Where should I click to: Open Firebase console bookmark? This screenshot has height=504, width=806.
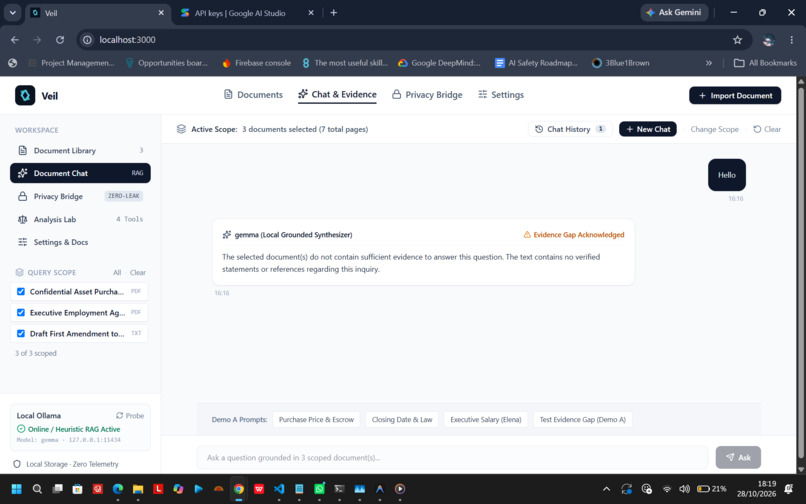click(257, 63)
